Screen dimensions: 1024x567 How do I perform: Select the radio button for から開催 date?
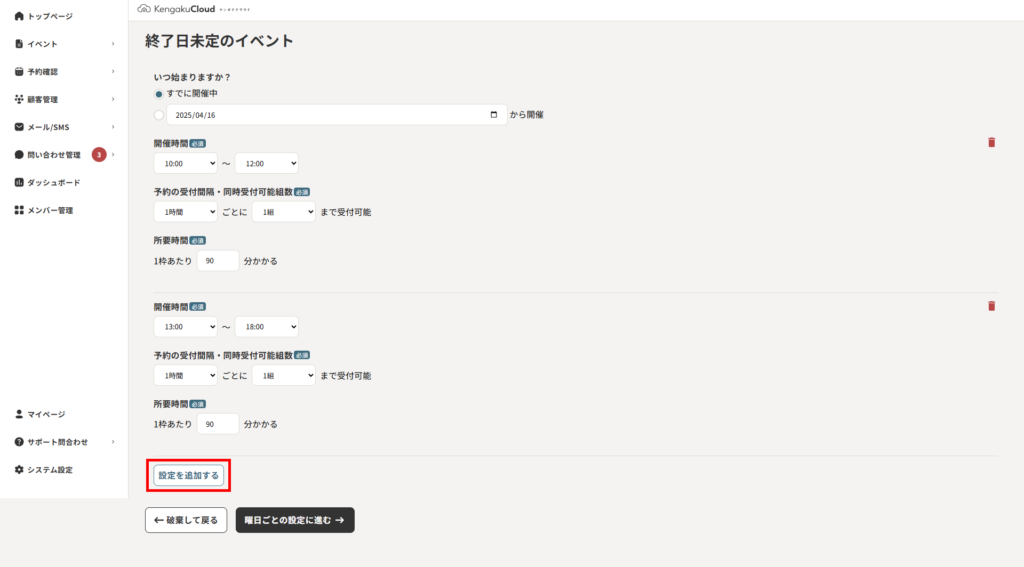[x=159, y=115]
